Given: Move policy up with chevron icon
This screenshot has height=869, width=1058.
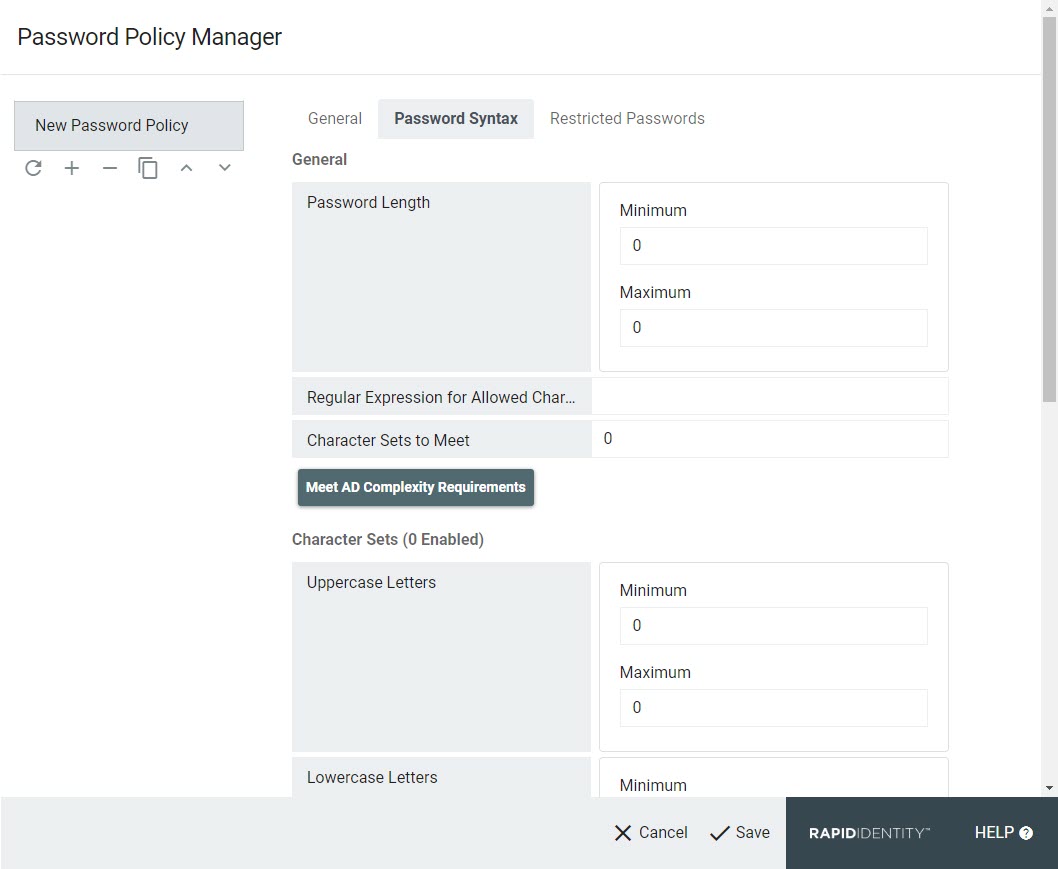Looking at the screenshot, I should point(186,168).
